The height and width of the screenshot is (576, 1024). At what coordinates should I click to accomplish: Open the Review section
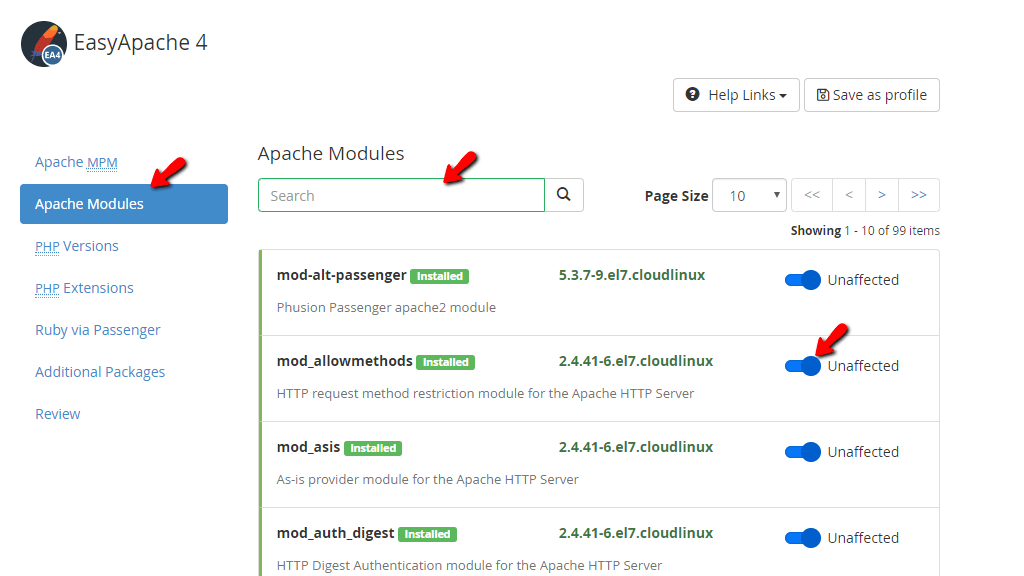58,414
